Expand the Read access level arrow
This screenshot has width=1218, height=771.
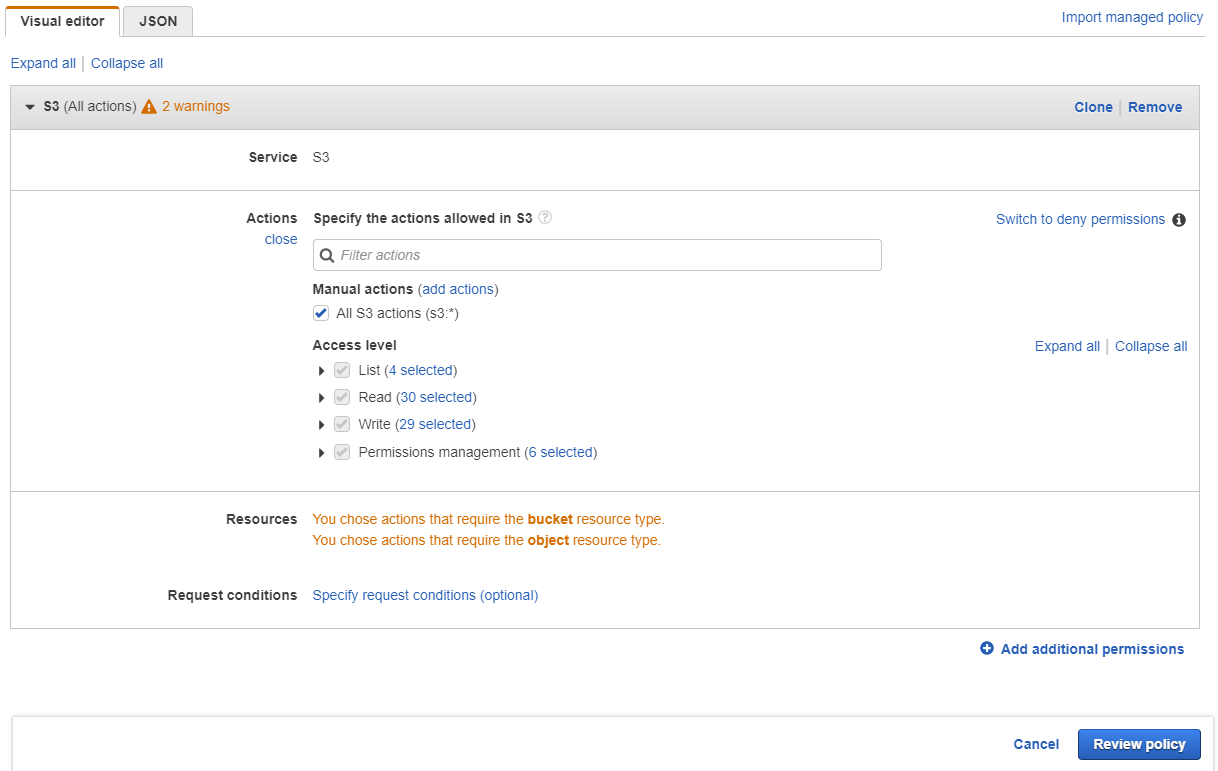[321, 398]
